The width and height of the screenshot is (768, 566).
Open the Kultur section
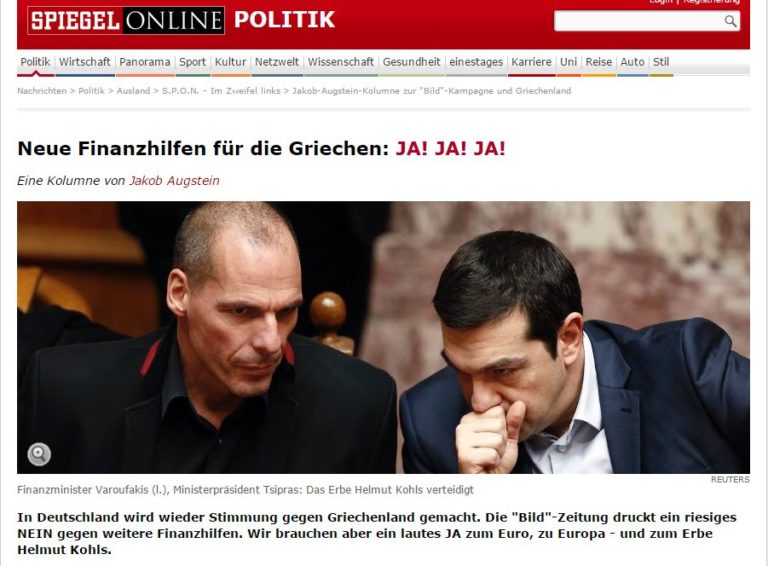[230, 62]
